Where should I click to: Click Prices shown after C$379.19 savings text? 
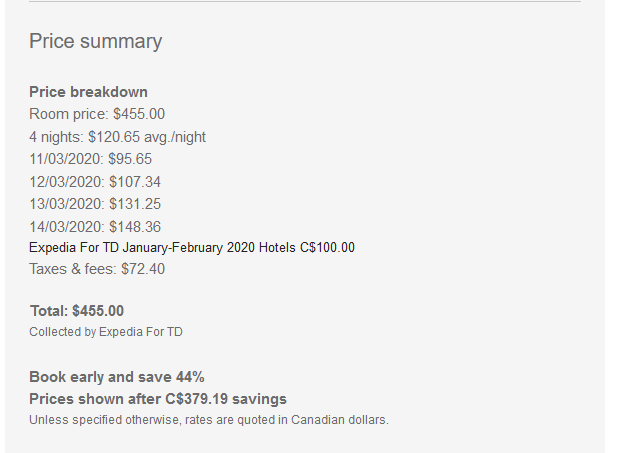(157, 399)
